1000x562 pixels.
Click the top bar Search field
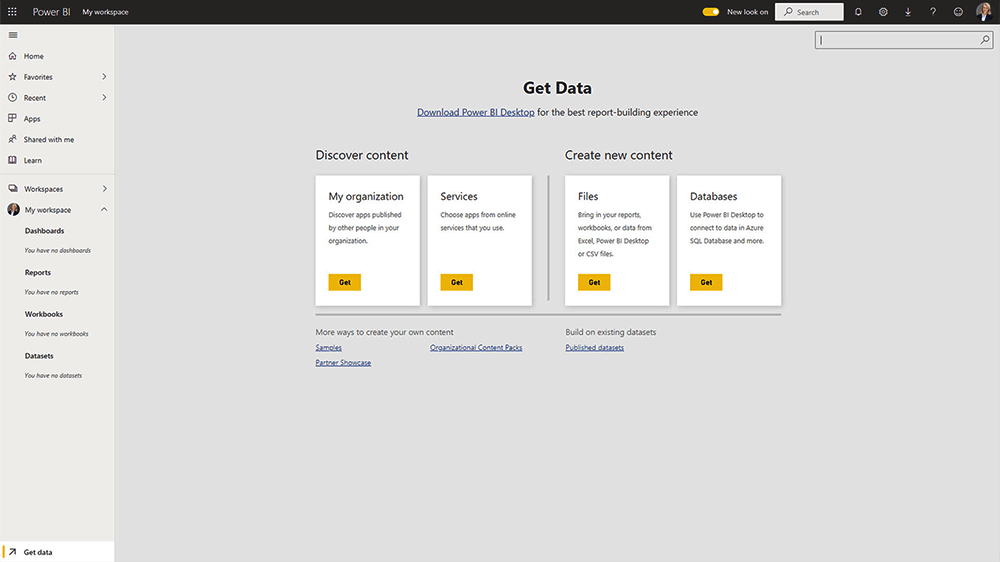point(809,11)
